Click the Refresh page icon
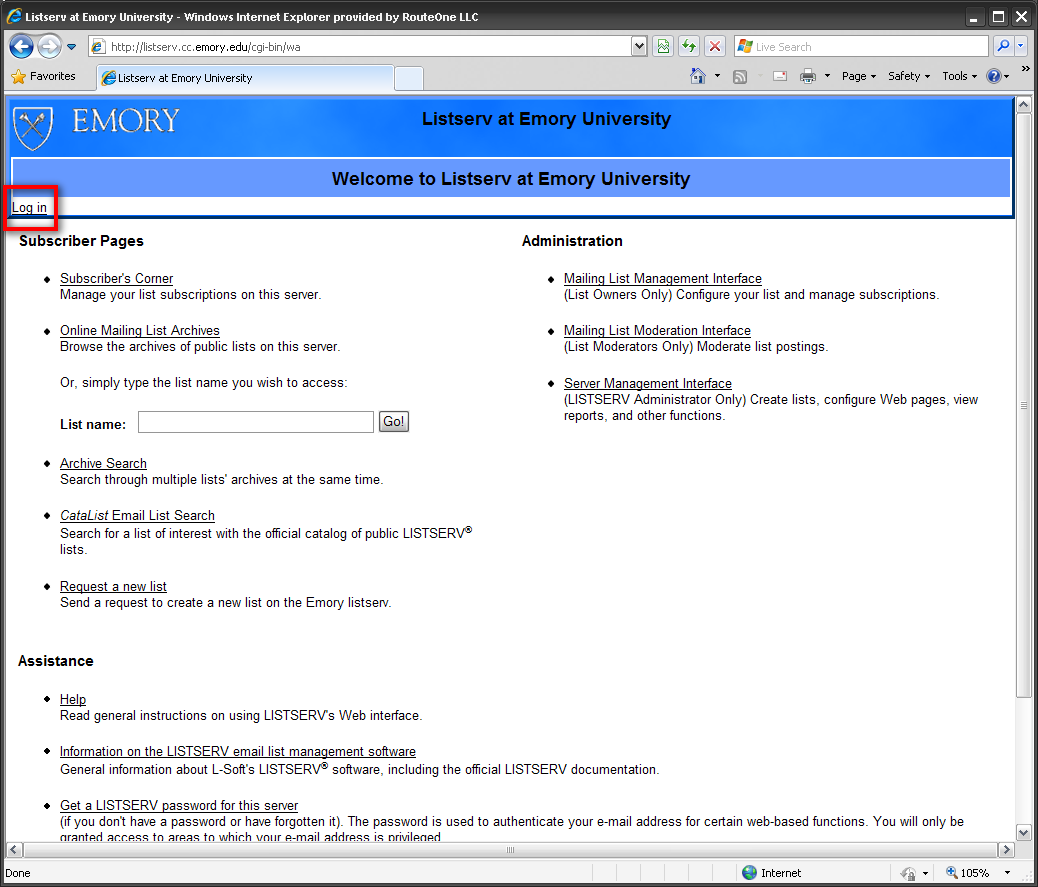Screen dimensions: 1038x887 pyautogui.click(x=689, y=46)
